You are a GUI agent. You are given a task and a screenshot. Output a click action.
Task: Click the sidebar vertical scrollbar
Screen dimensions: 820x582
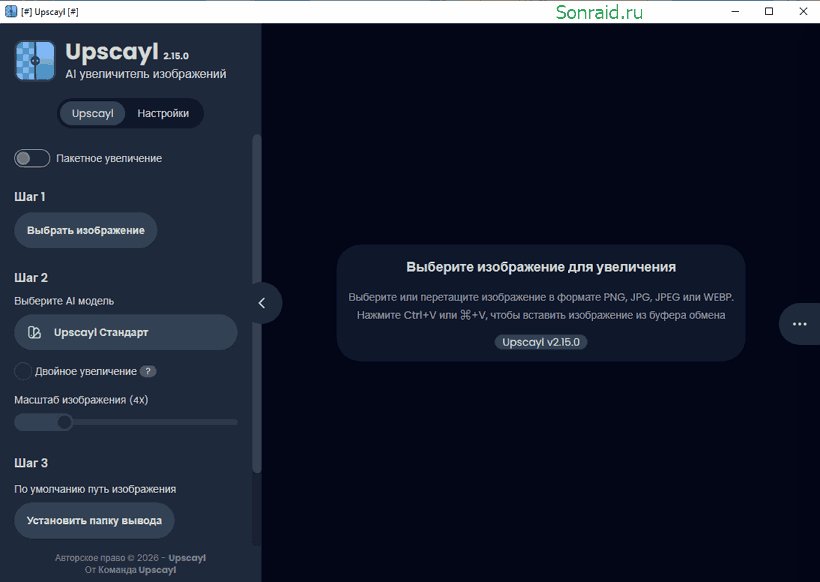(x=256, y=303)
